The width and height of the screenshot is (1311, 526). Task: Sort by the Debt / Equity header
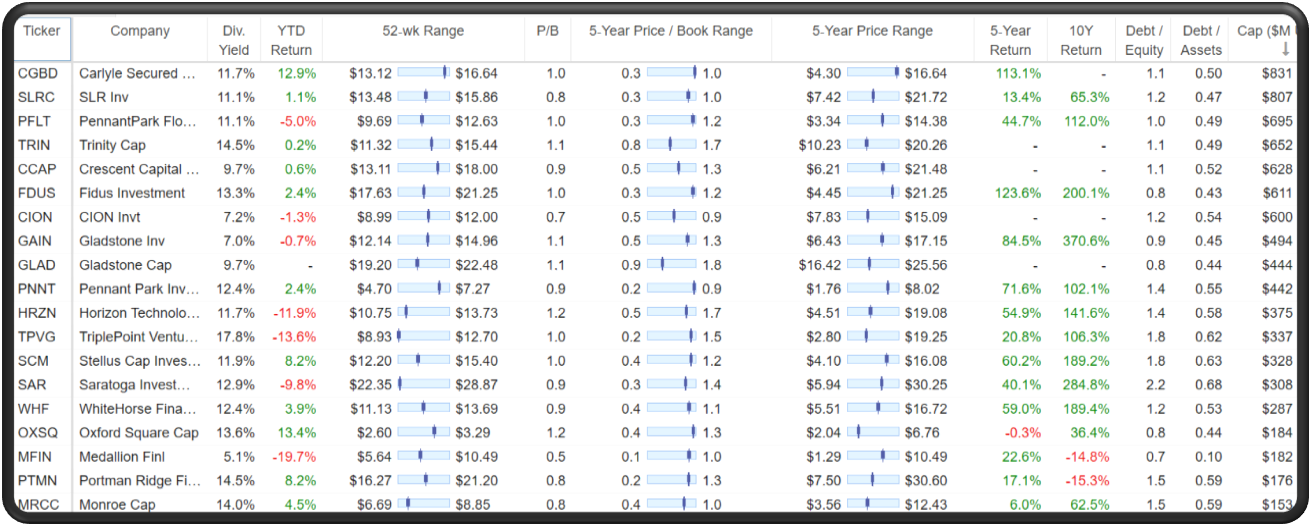(1144, 40)
